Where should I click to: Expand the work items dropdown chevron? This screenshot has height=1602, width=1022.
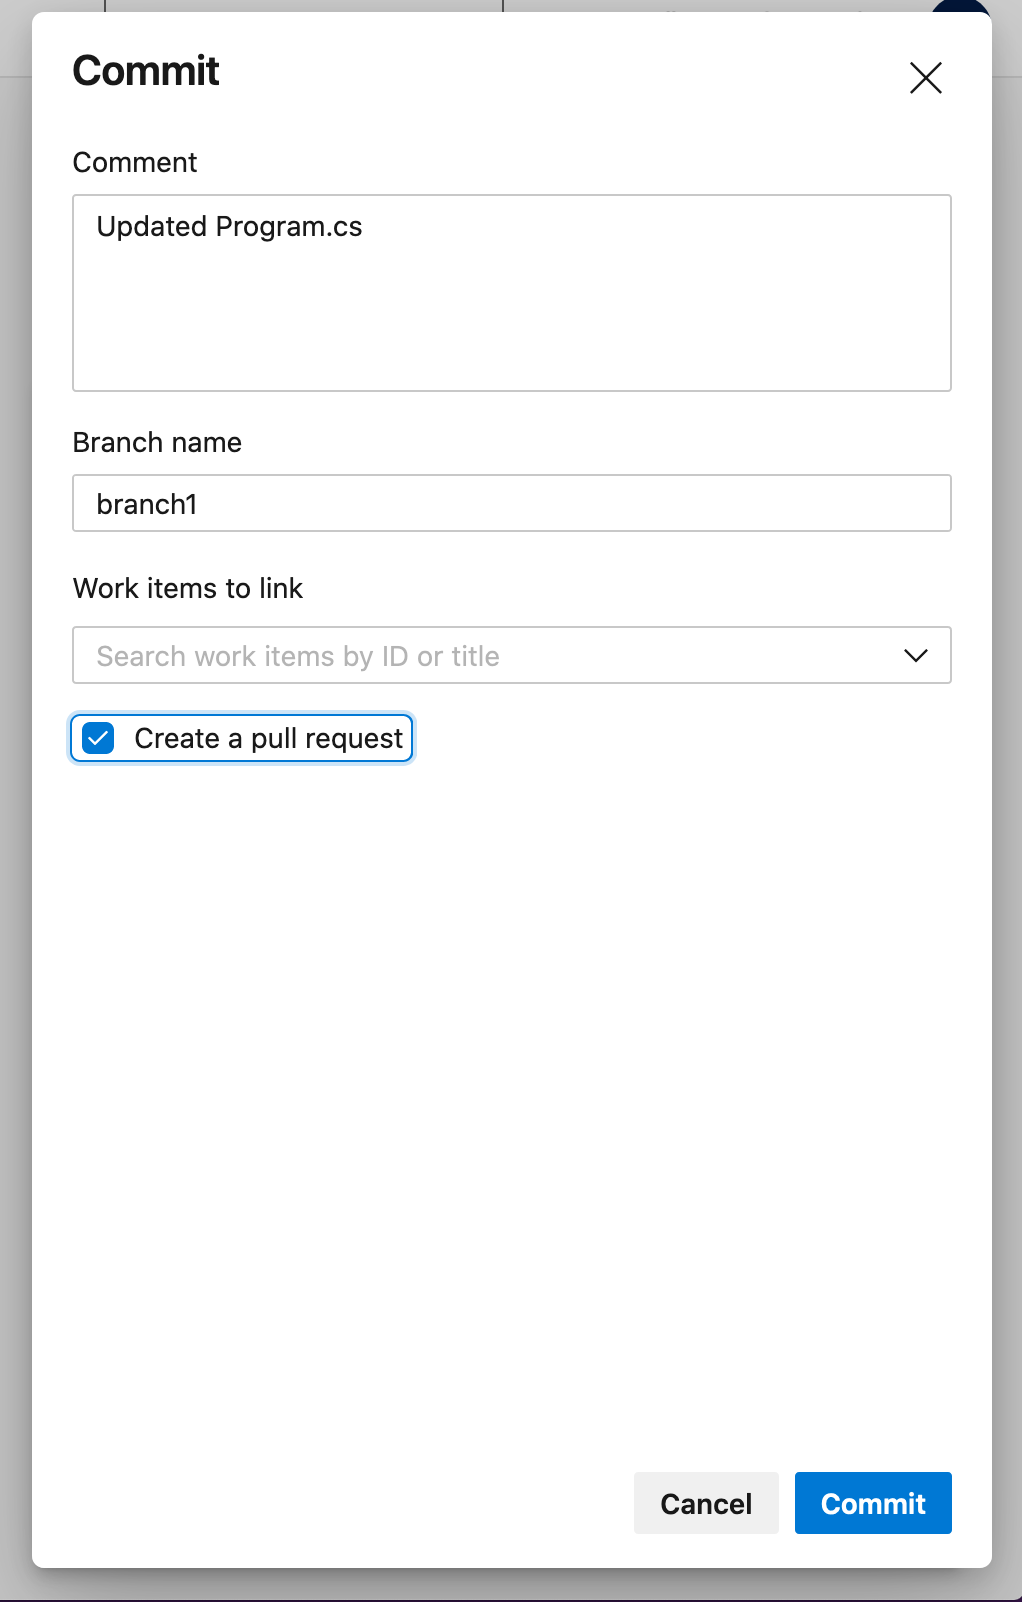coord(916,655)
